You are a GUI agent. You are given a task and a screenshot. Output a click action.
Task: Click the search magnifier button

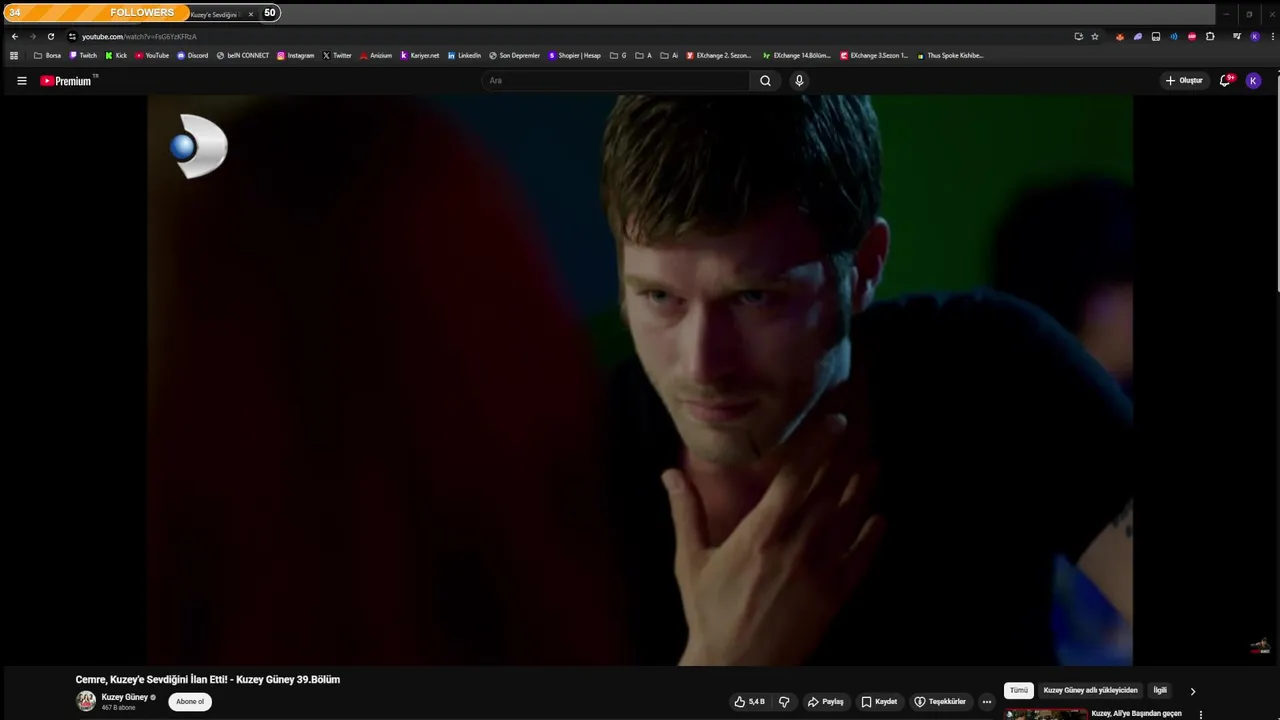coord(765,81)
